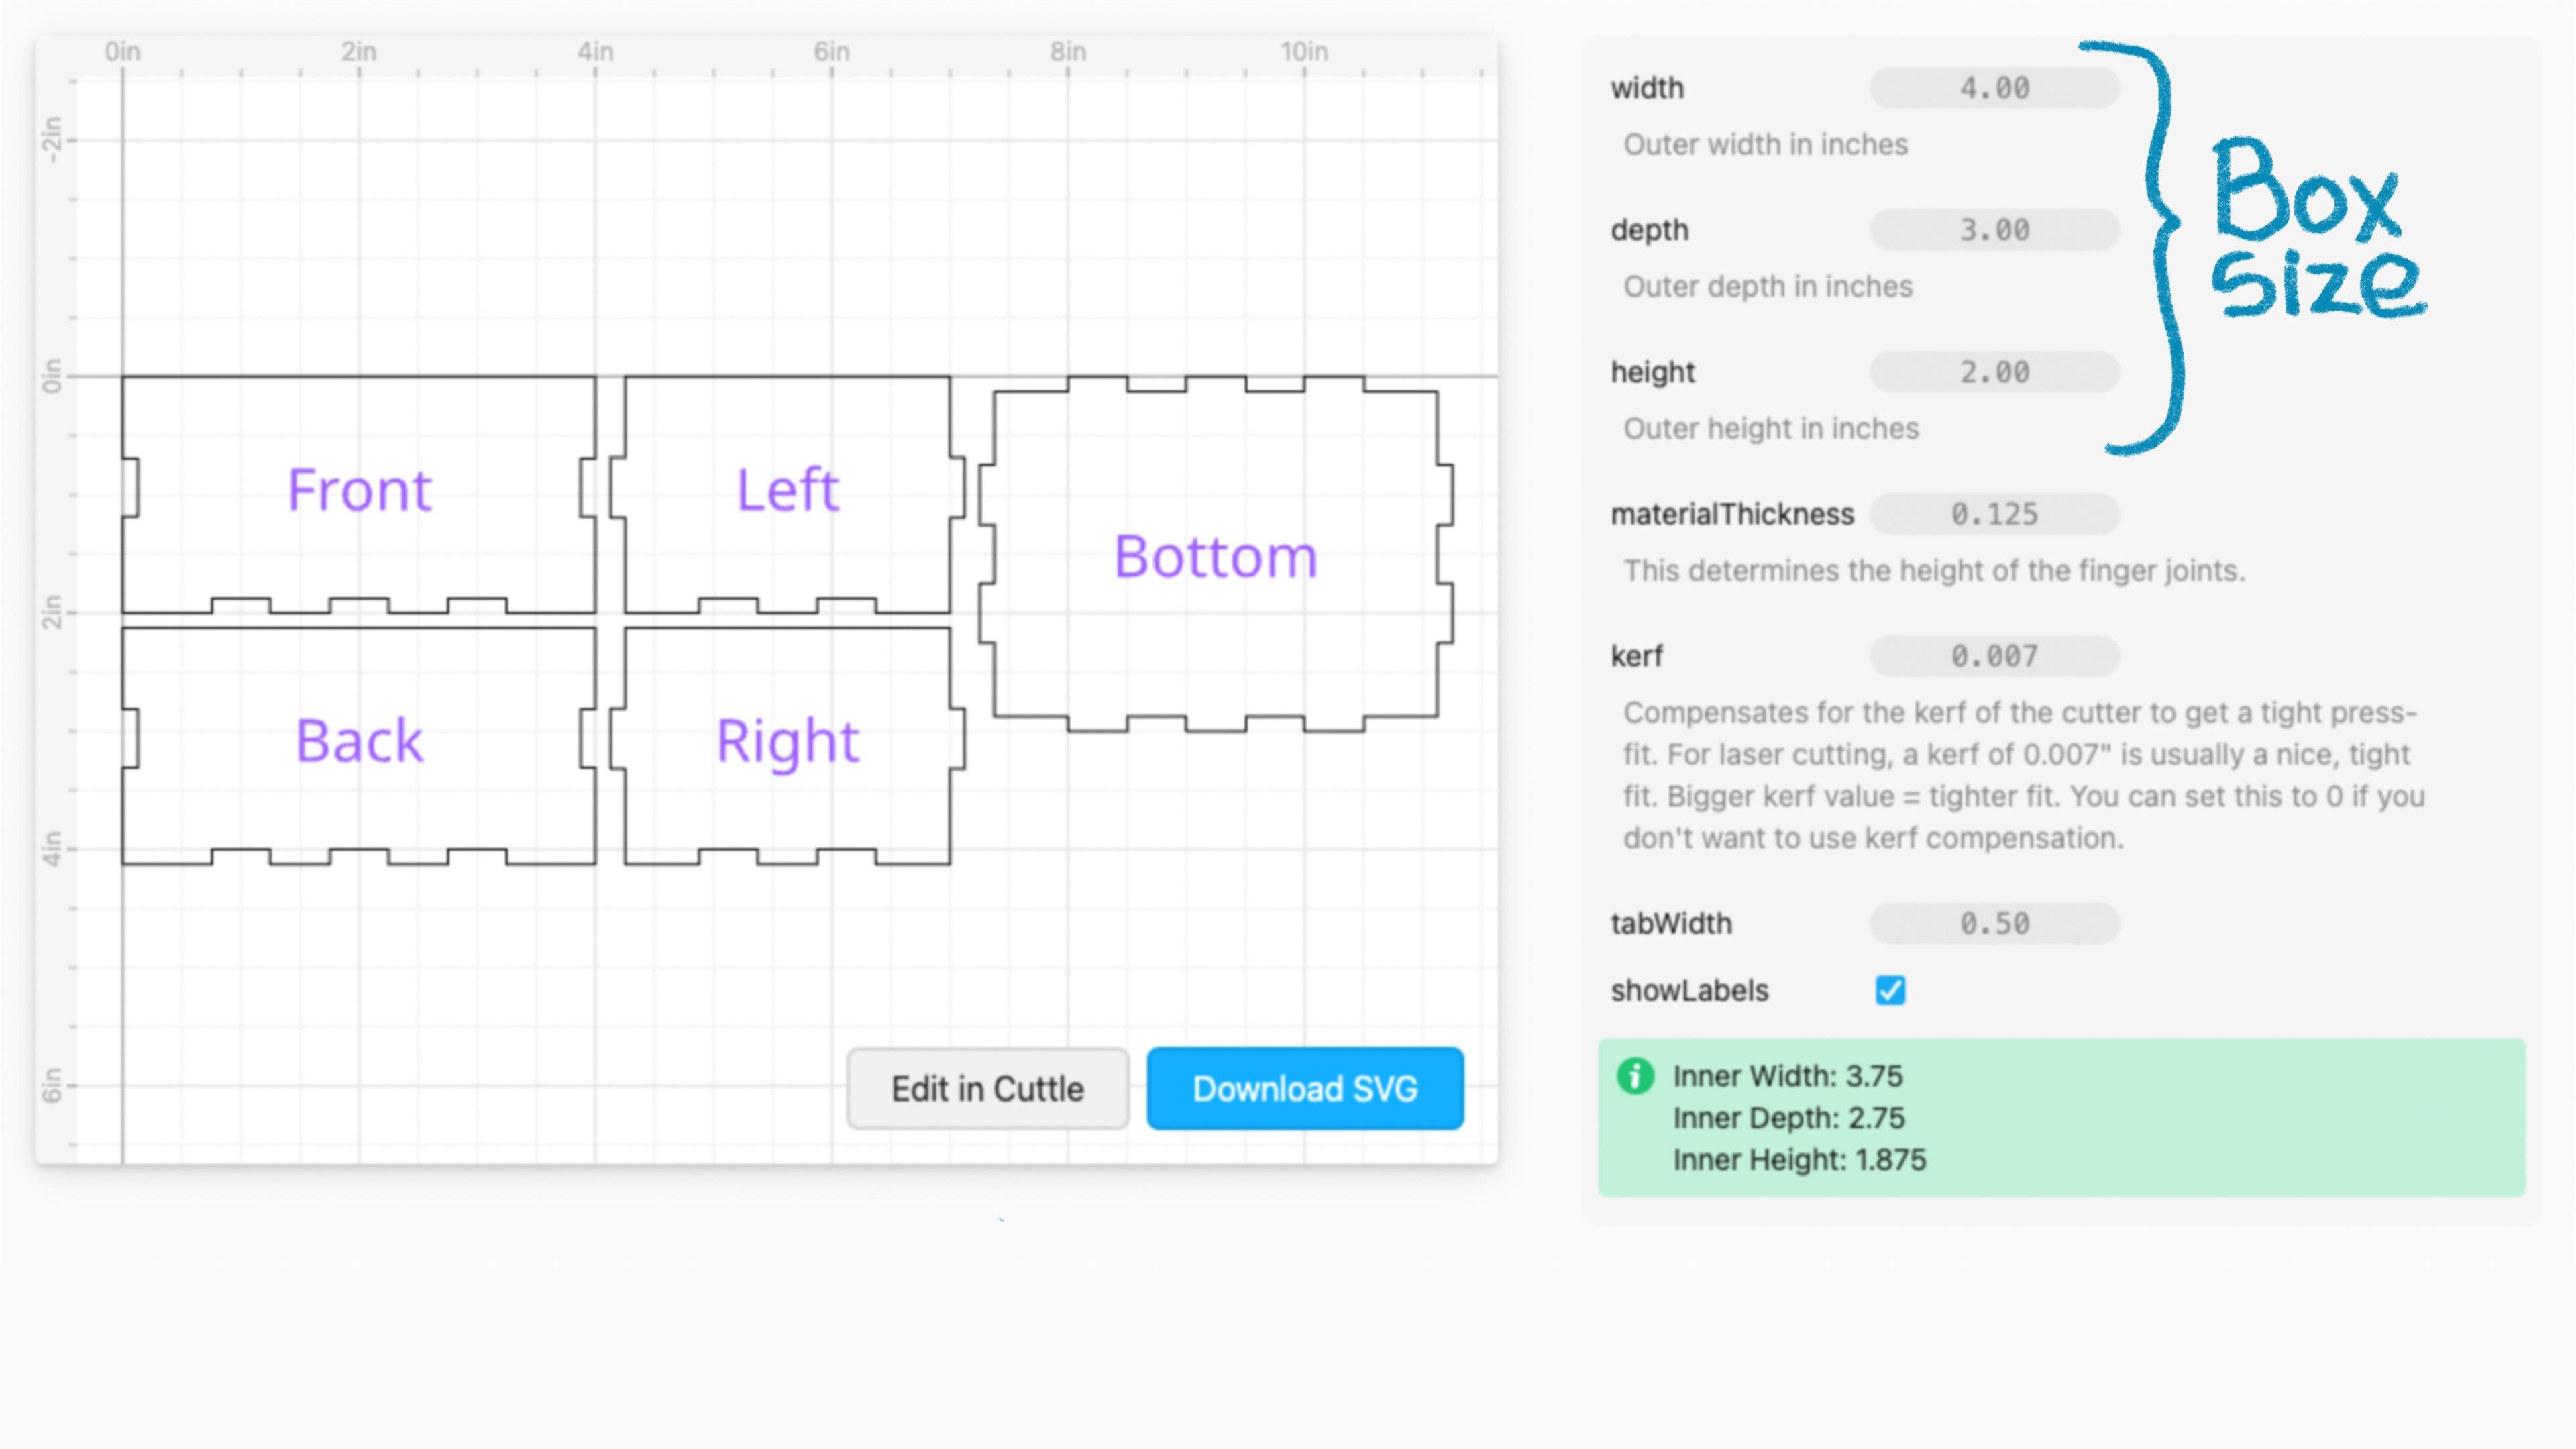The image size is (2576, 1449).
Task: Enable the showLabels checkbox
Action: click(1890, 990)
